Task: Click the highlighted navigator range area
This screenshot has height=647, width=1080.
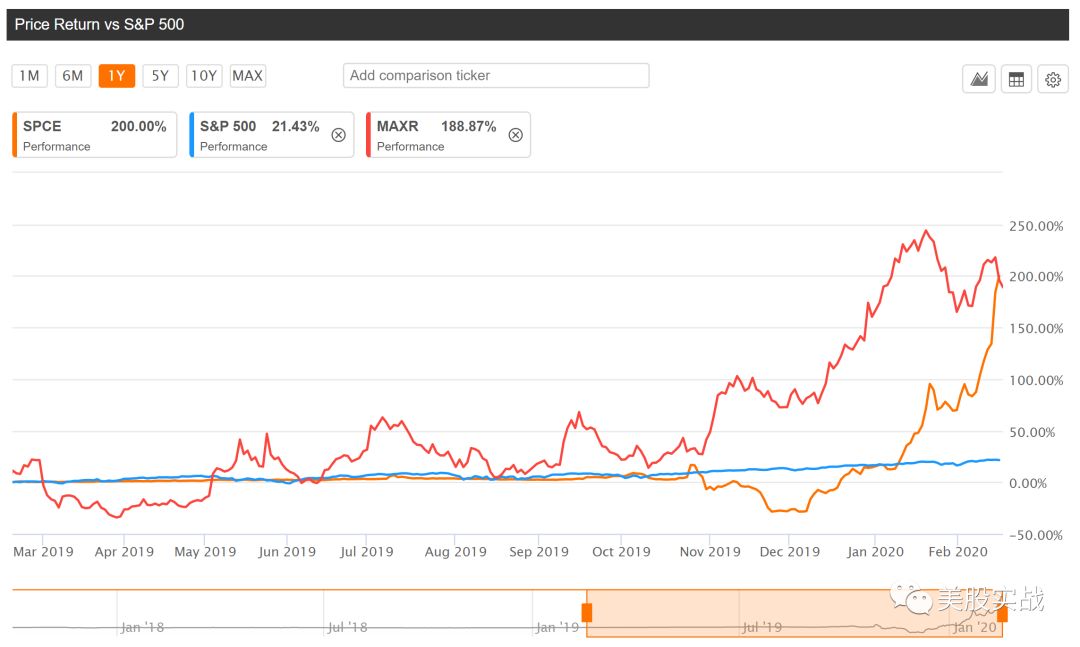Action: point(794,613)
